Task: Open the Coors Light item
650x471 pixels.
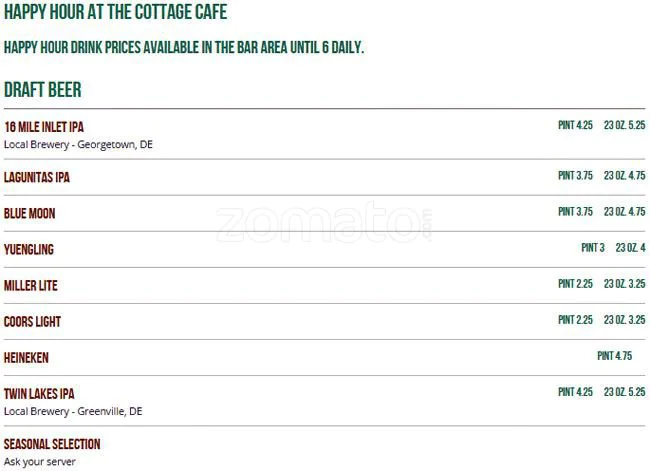Action: point(33,322)
